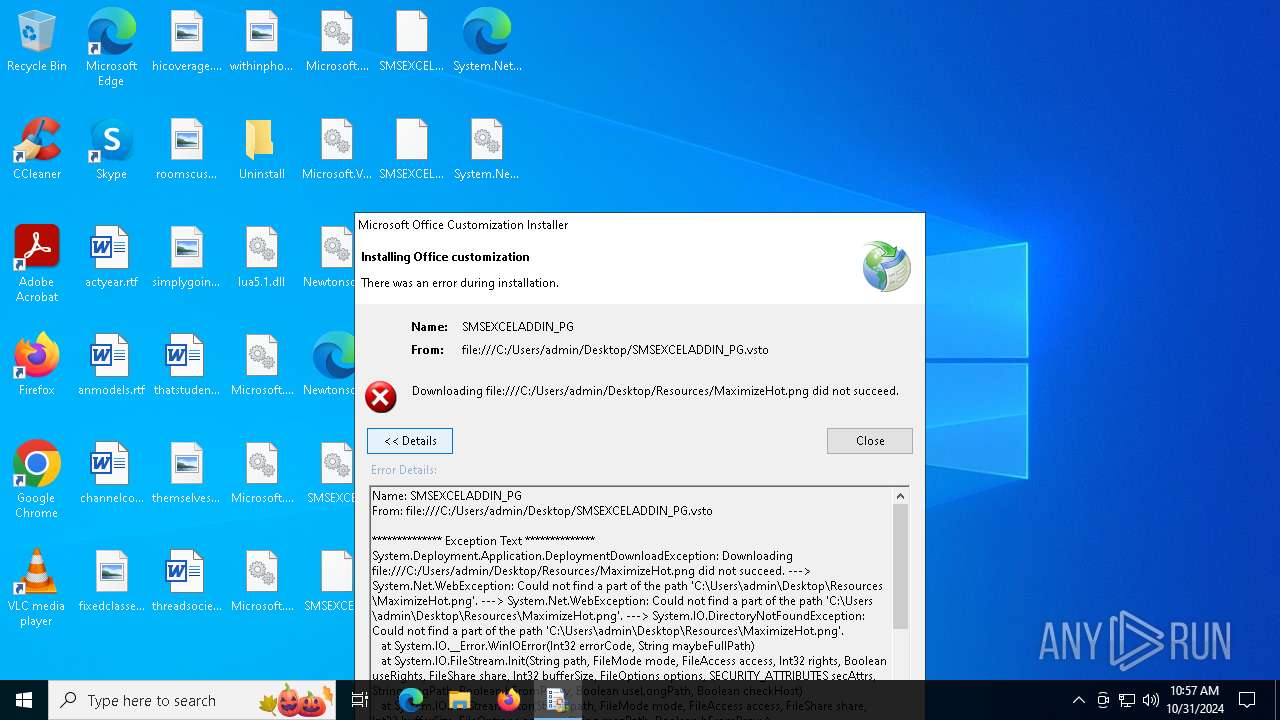Open the Firefox desktop shortcut
Screen dimensions: 1280x720
click(x=37, y=366)
